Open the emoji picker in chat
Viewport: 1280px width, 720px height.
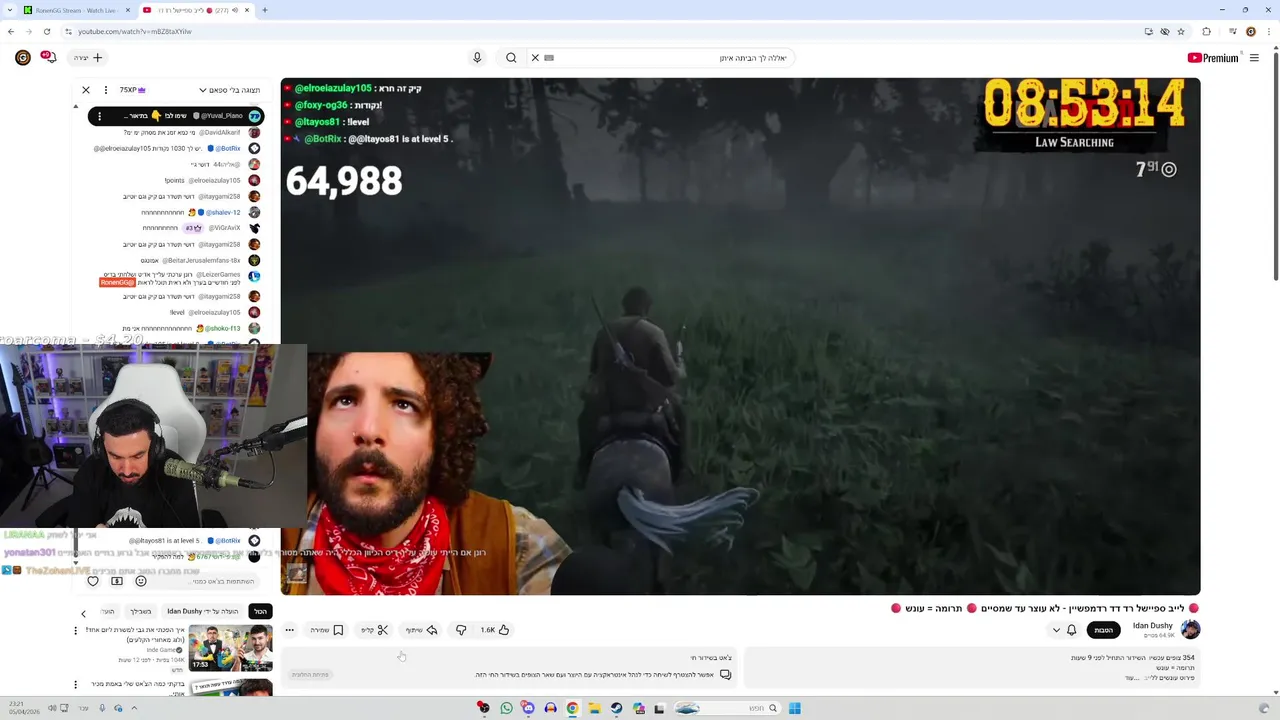point(141,581)
